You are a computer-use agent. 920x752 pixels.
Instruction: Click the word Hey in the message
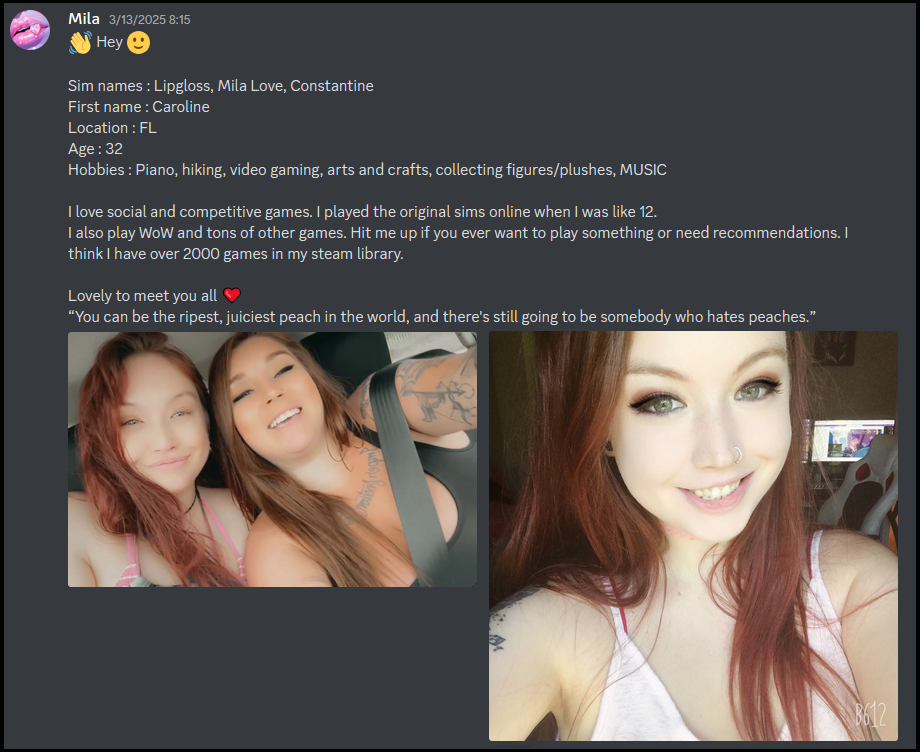tap(109, 42)
